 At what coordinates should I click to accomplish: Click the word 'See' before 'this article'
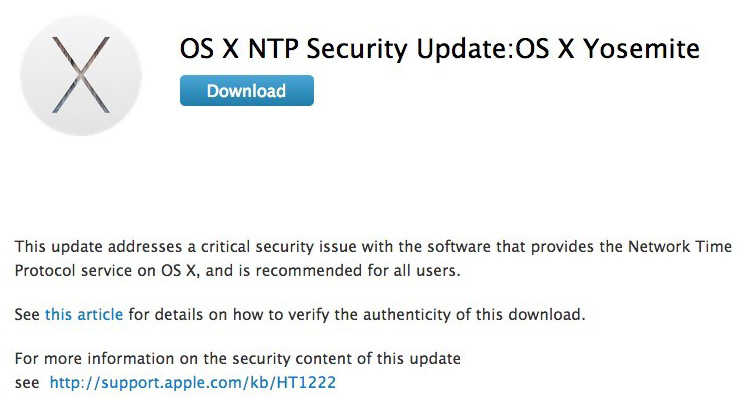point(27,314)
